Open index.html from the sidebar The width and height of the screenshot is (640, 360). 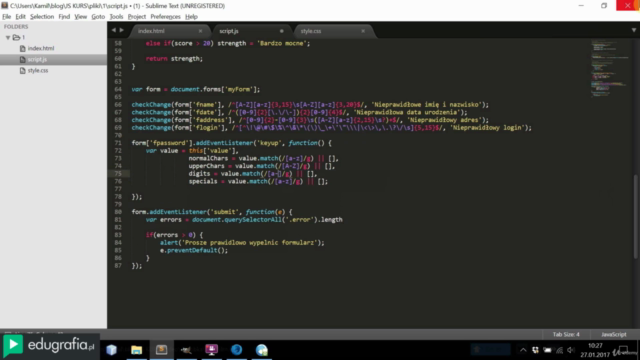point(41,48)
